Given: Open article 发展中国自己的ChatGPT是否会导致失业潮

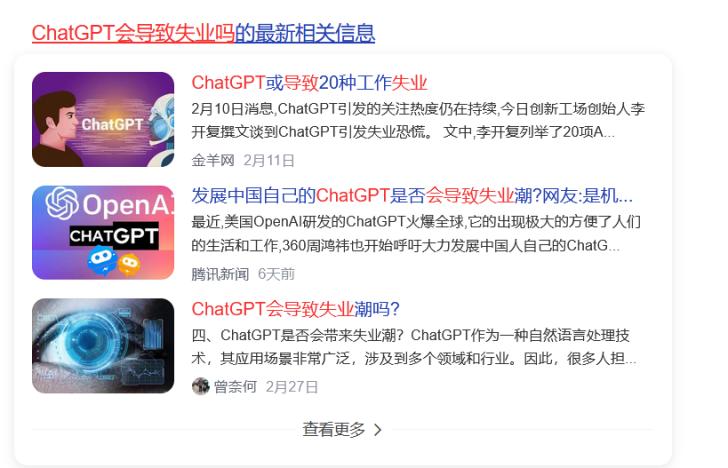Looking at the screenshot, I should (412, 195).
